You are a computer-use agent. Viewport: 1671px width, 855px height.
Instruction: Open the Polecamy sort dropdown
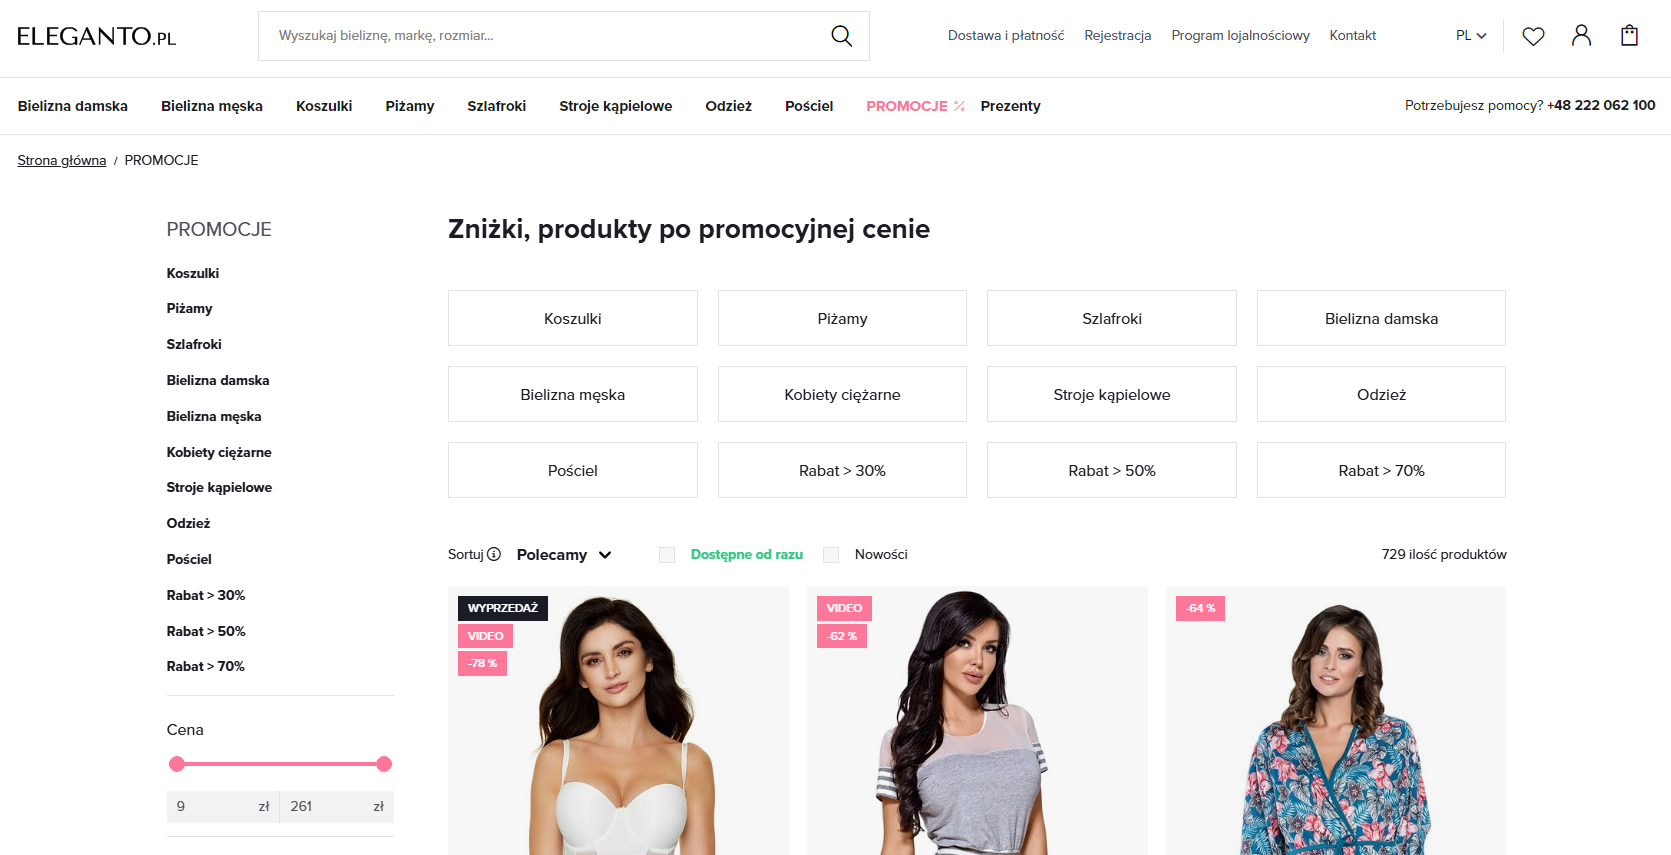point(564,555)
